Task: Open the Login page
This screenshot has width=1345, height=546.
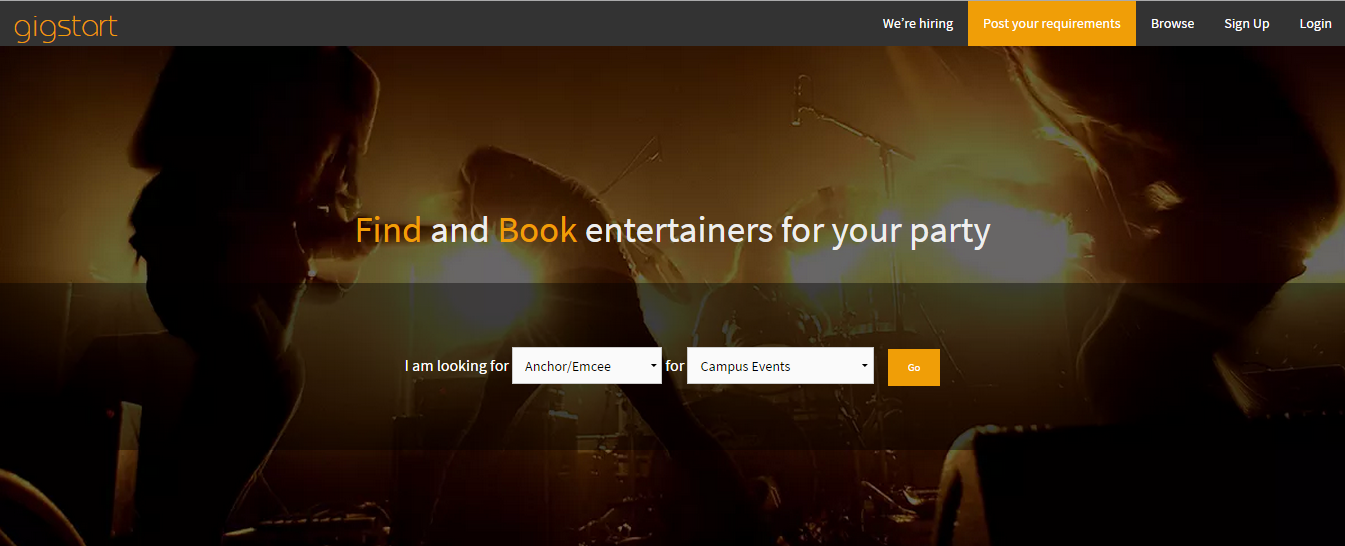Action: (x=1315, y=24)
